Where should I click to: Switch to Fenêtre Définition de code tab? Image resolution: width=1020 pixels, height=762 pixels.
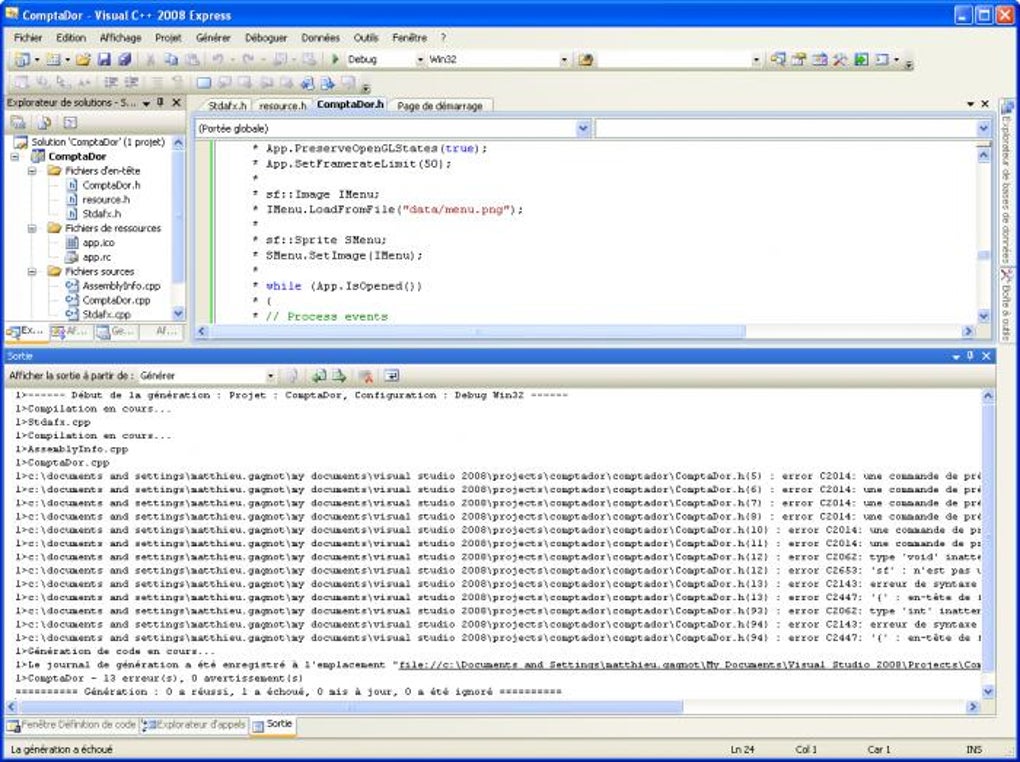pos(72,725)
